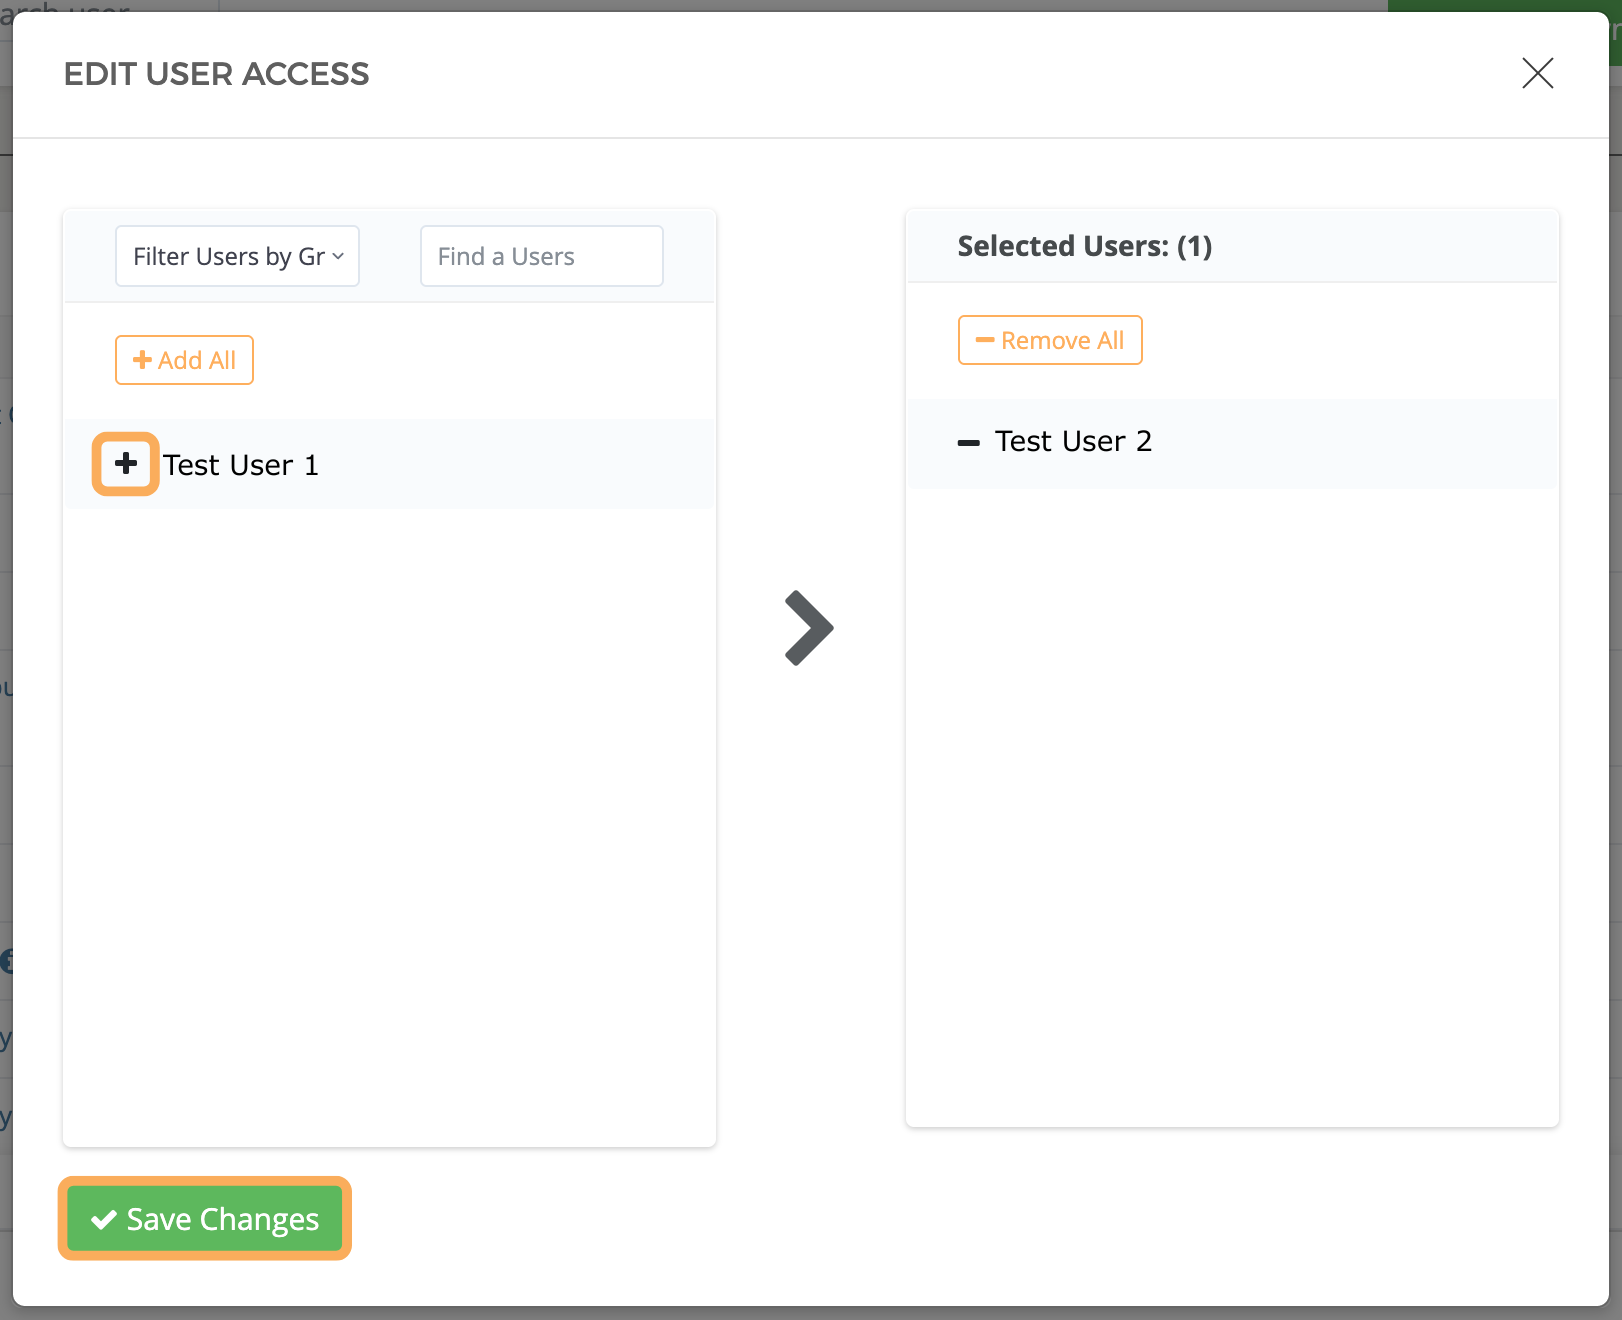Click the Remove All button
Viewport: 1622px width, 1320px height.
(1050, 340)
